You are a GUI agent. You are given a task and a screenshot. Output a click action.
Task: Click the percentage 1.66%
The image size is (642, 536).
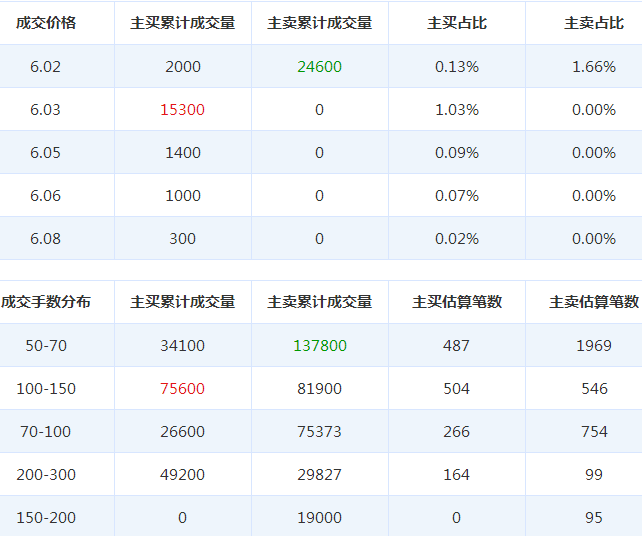594,67
